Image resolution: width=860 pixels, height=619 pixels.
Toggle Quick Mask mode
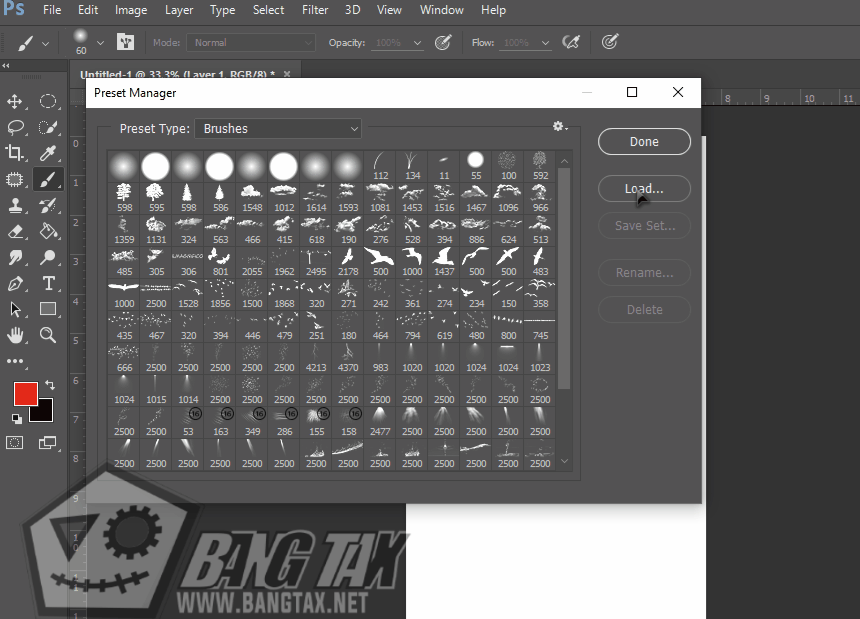15,442
